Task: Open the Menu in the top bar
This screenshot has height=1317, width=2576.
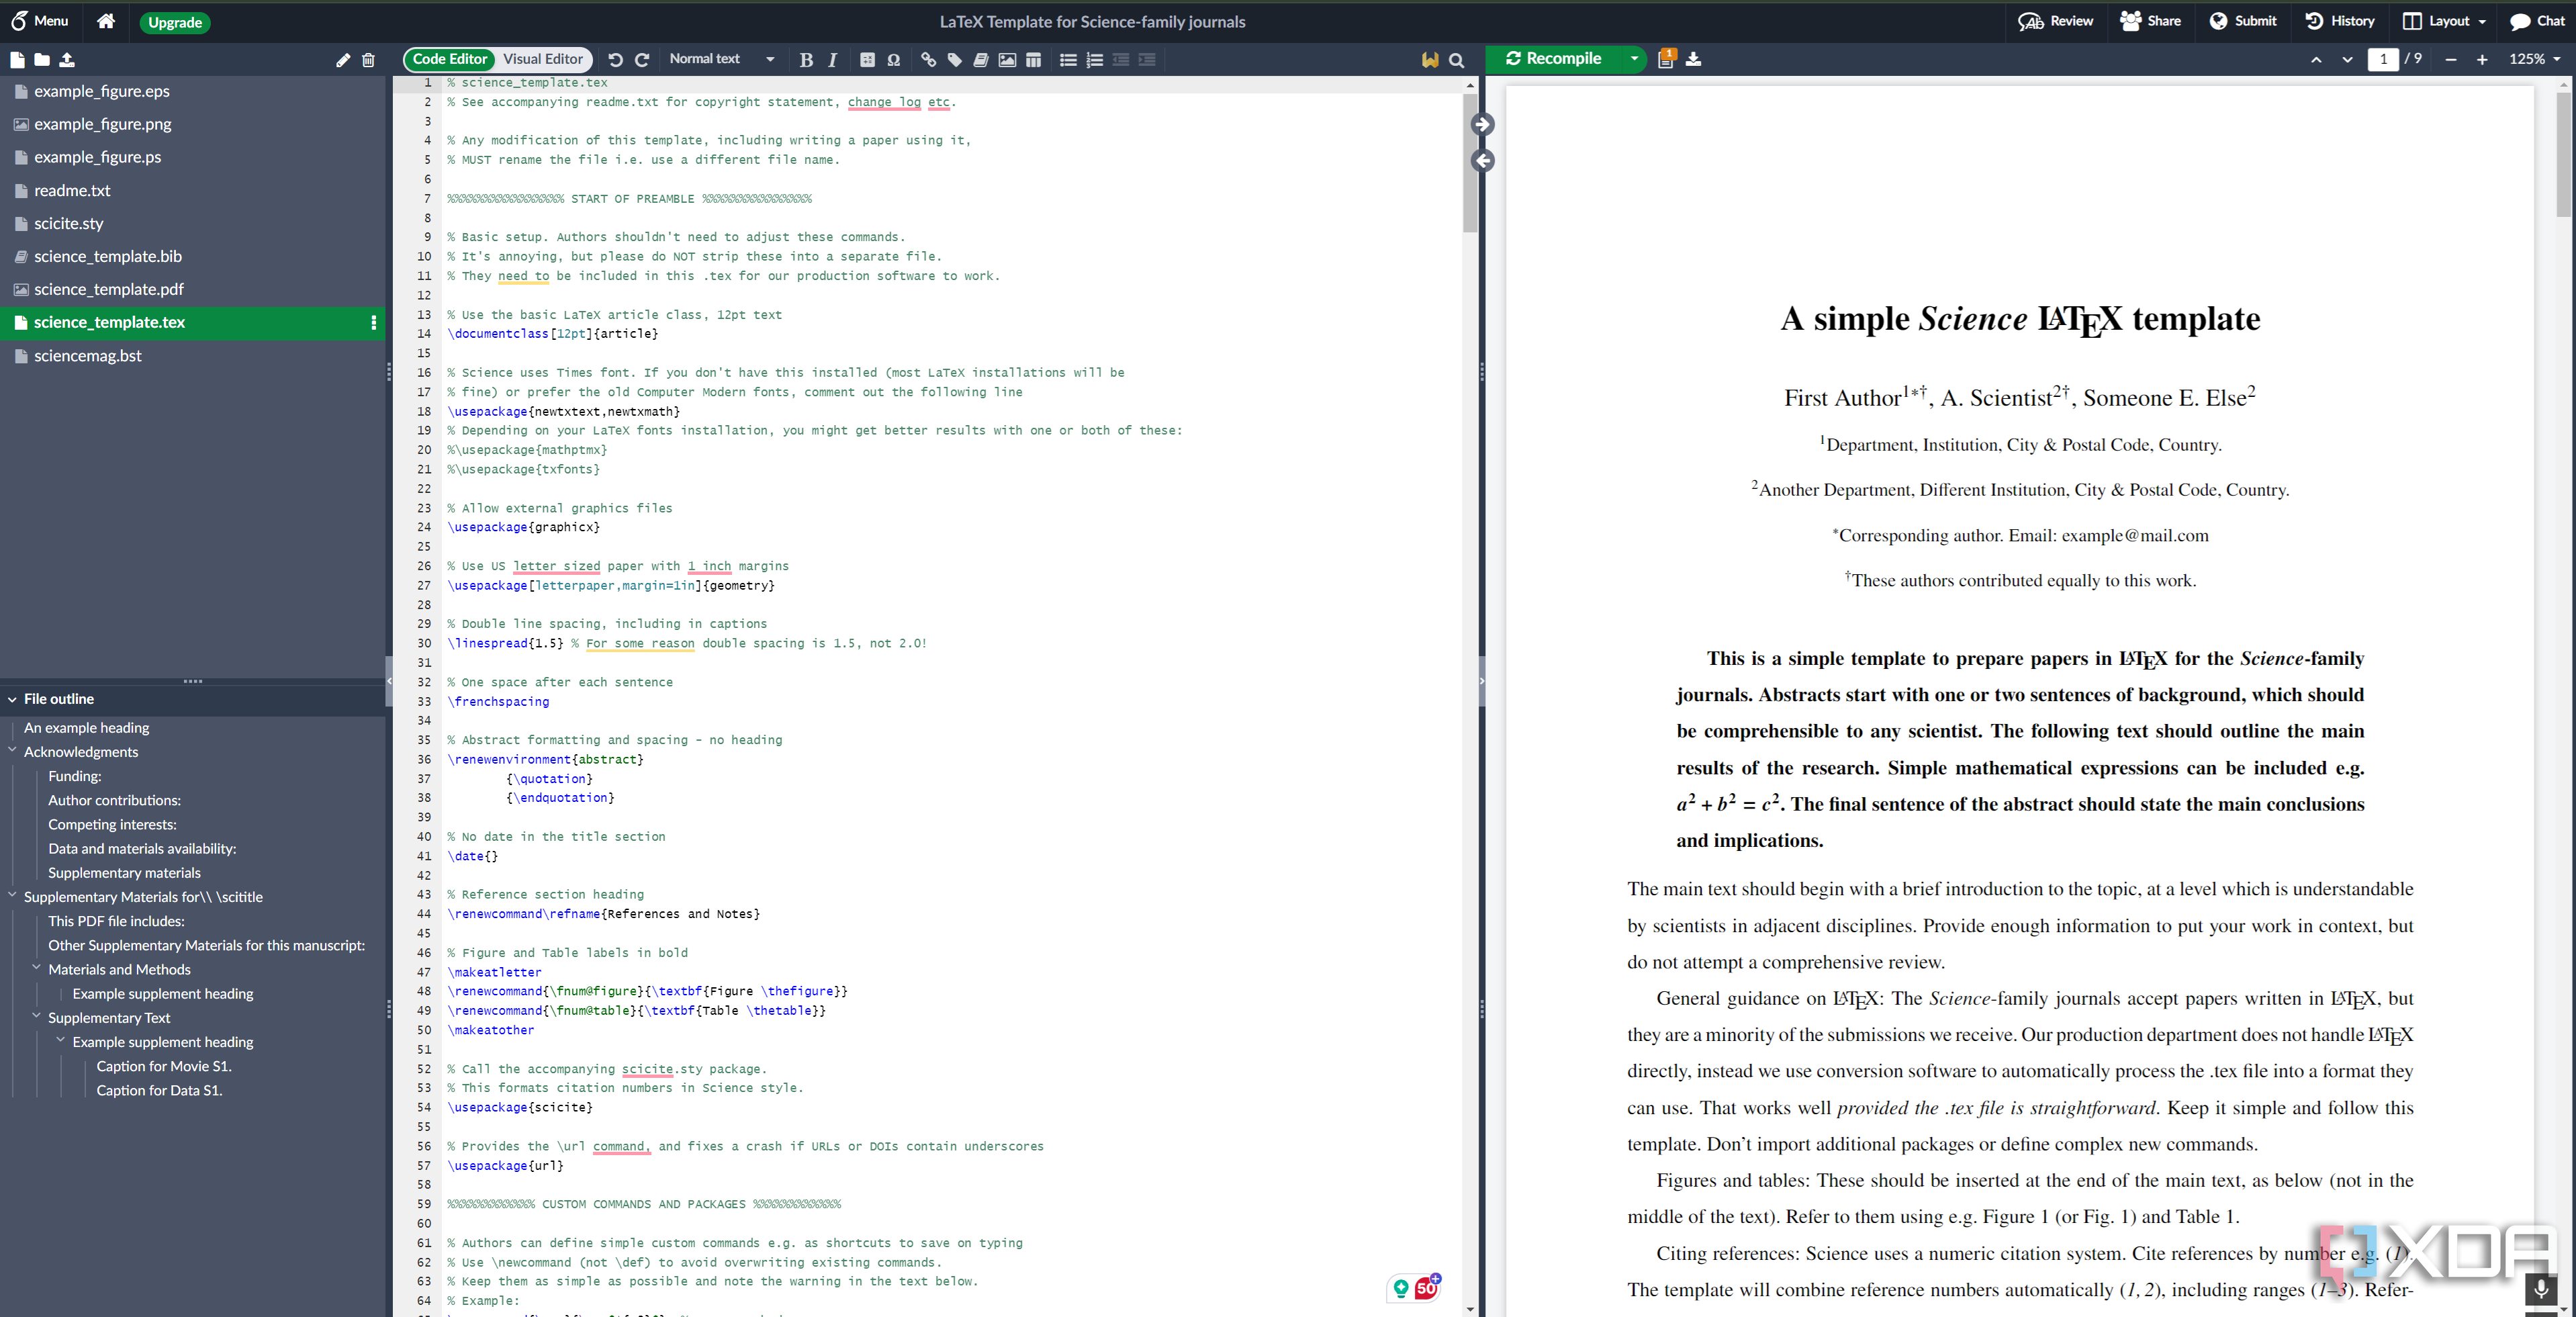Action: pyautogui.click(x=39, y=21)
